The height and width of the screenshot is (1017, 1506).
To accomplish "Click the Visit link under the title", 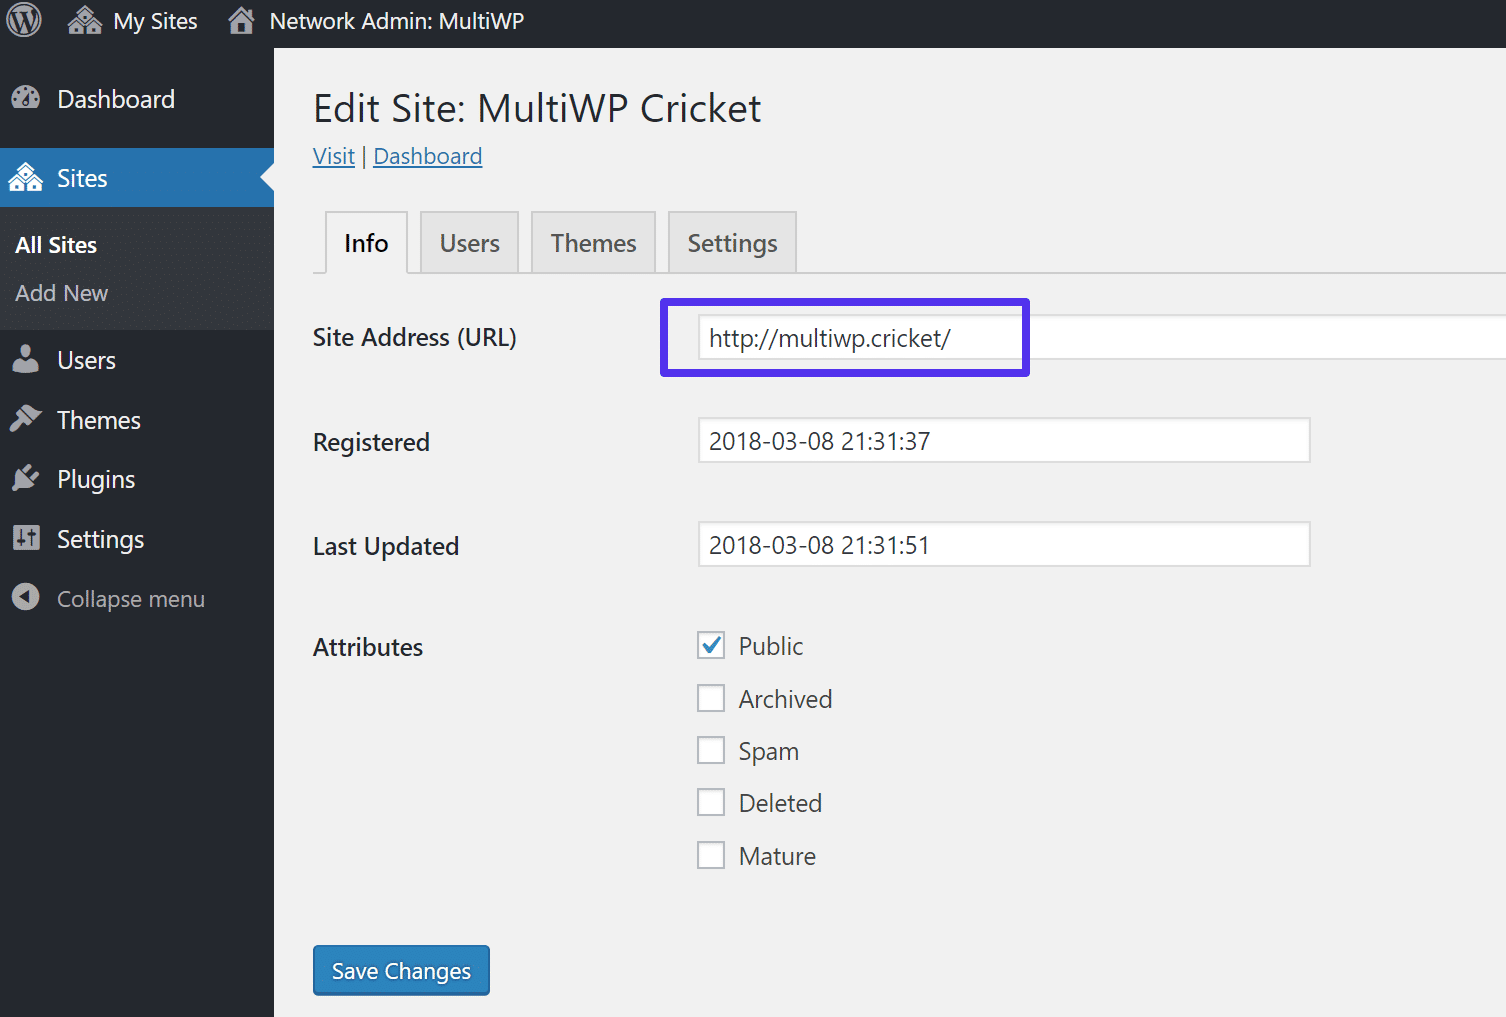I will tap(334, 156).
